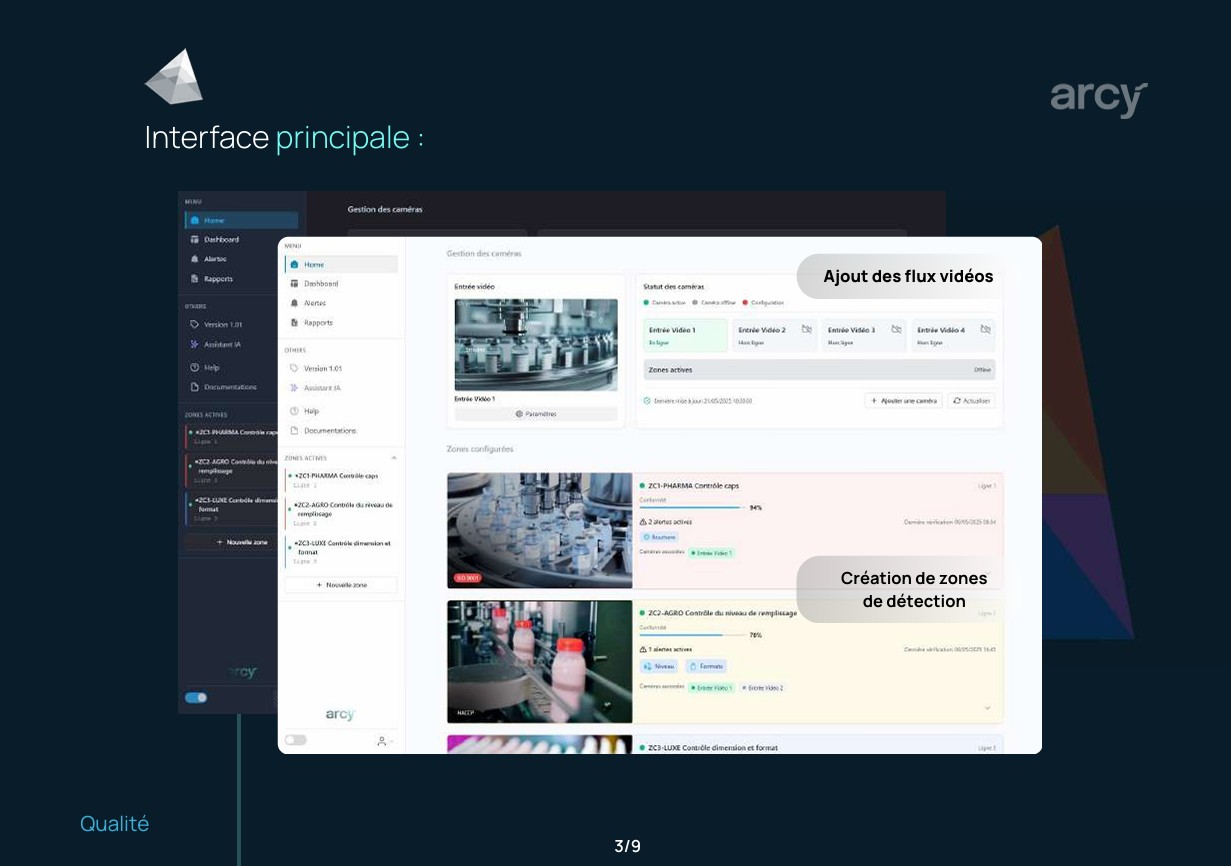Select ZC2-AGRO zone in light sidebar
Viewport: 1231px width, 866px height.
(340, 513)
